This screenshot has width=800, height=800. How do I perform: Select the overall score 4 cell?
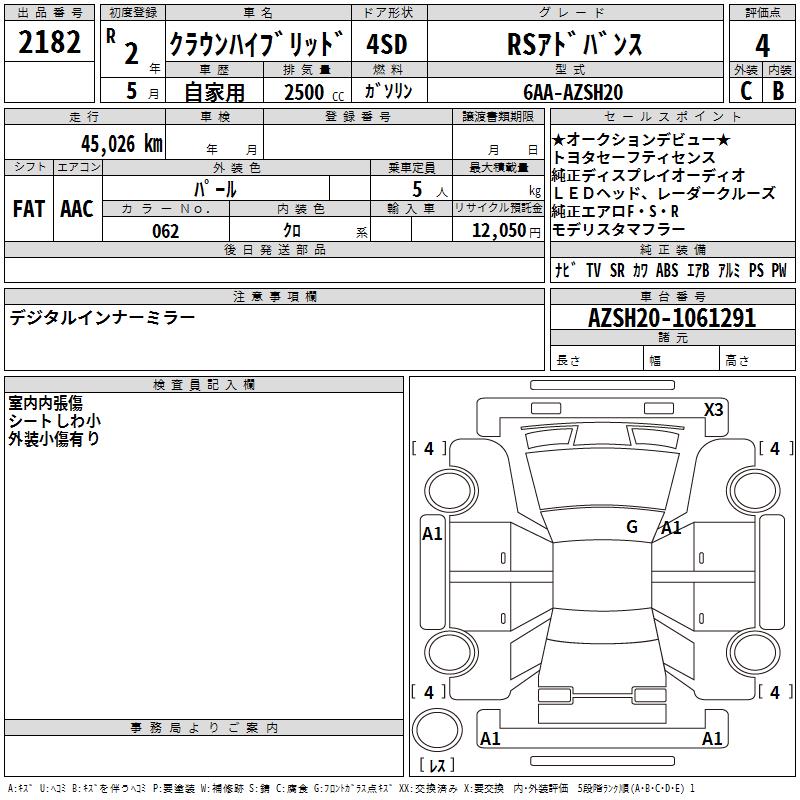762,44
